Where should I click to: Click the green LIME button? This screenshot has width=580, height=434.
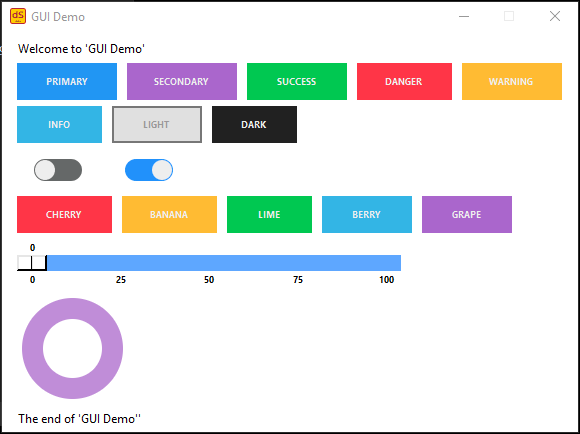(269, 215)
